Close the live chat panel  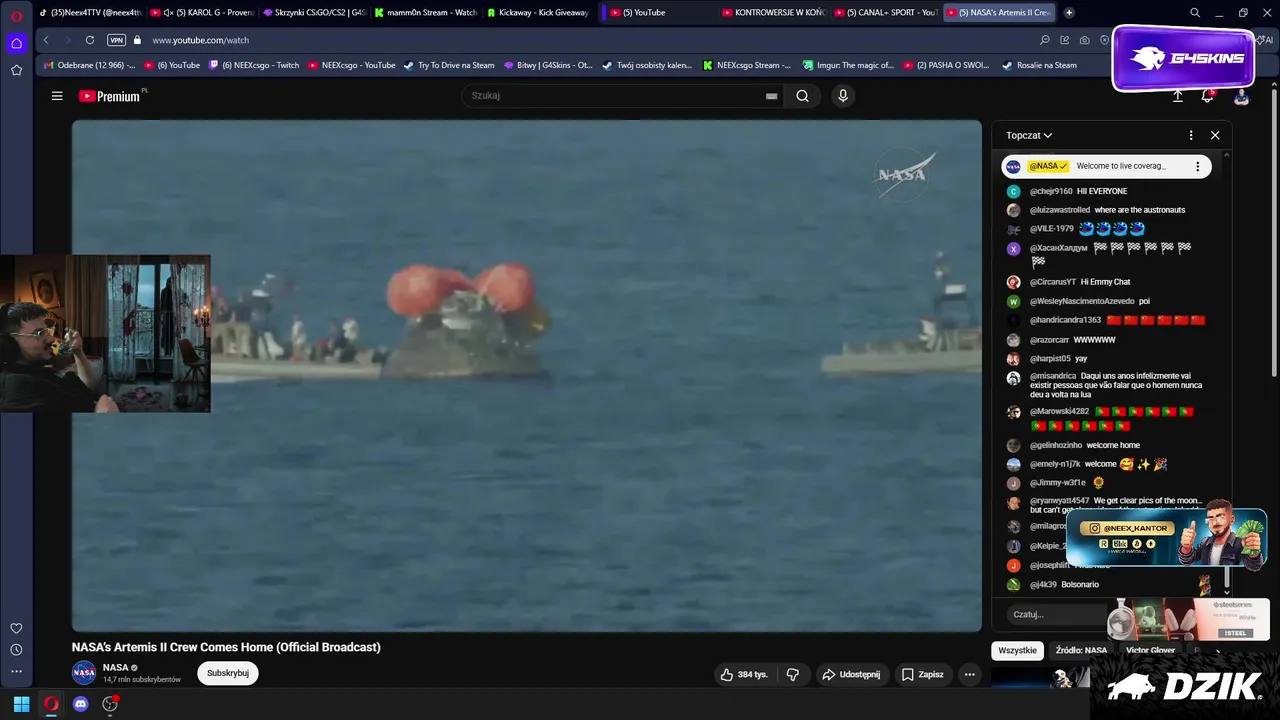coord(1215,135)
